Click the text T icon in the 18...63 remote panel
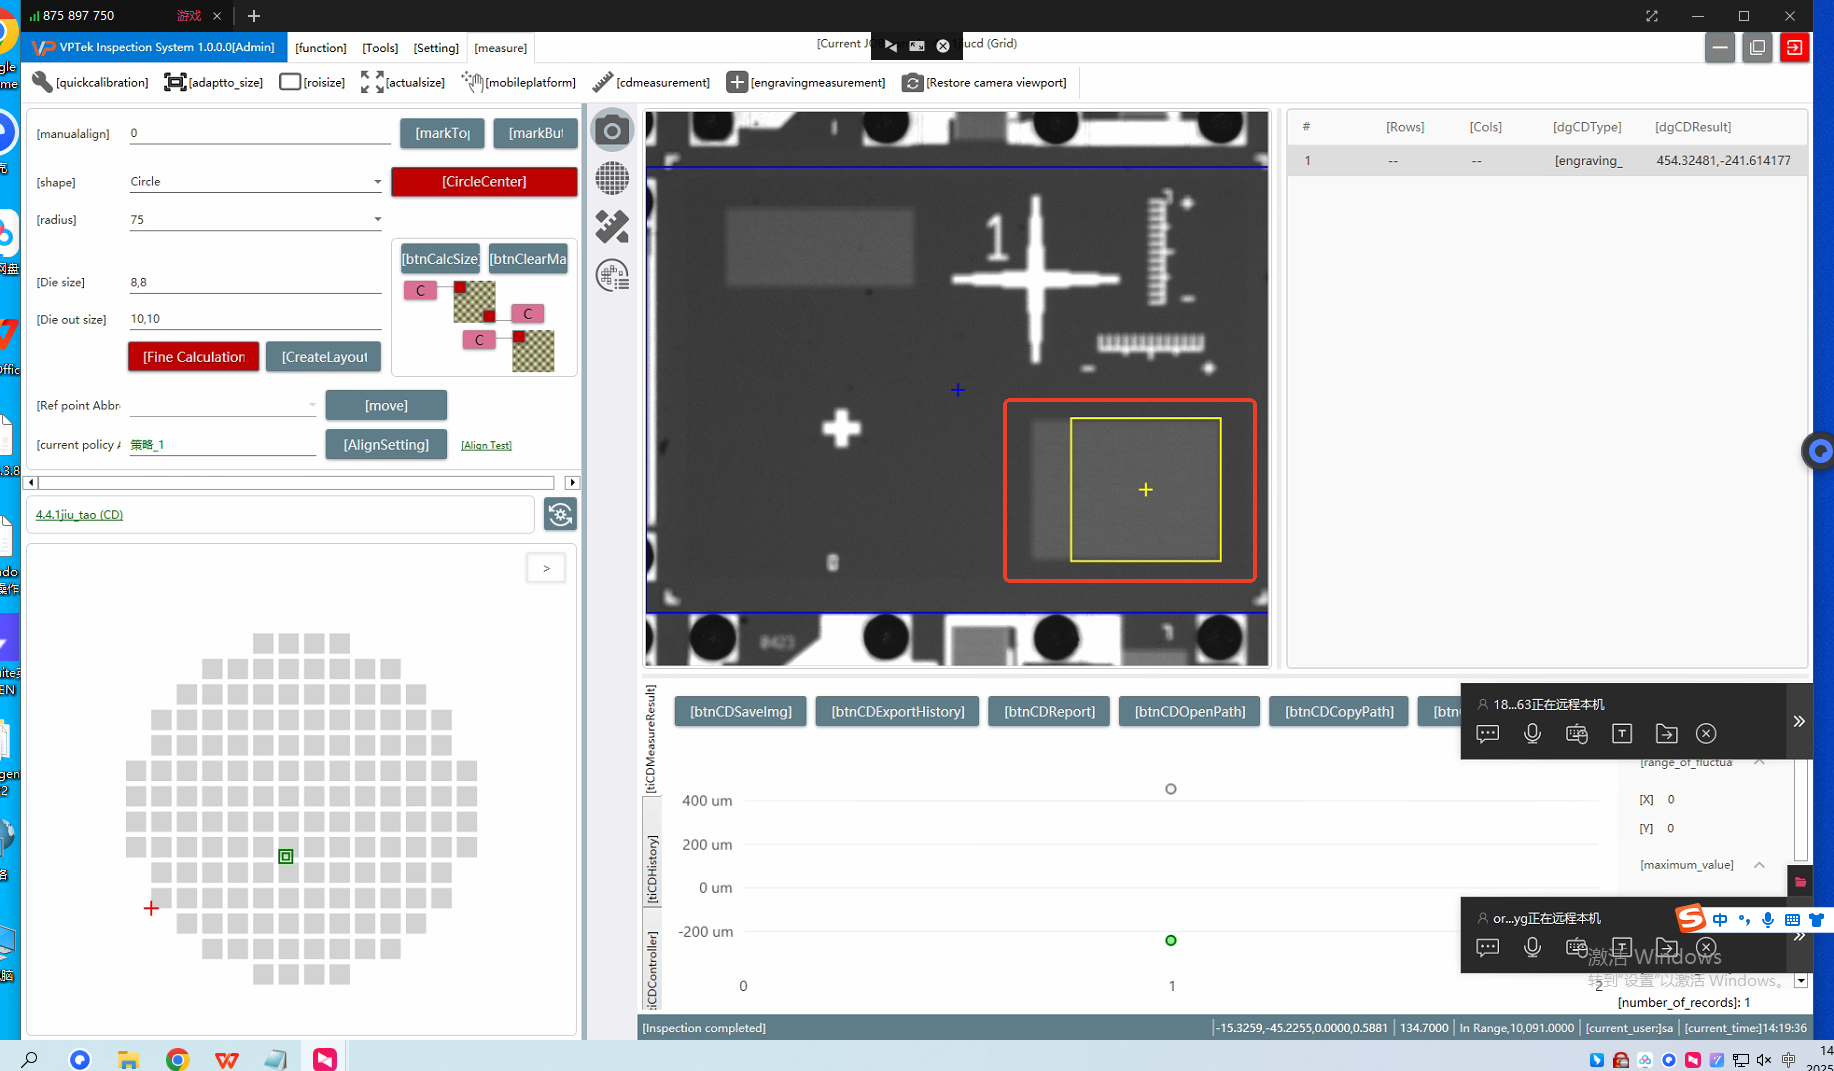This screenshot has width=1834, height=1071. [x=1622, y=733]
